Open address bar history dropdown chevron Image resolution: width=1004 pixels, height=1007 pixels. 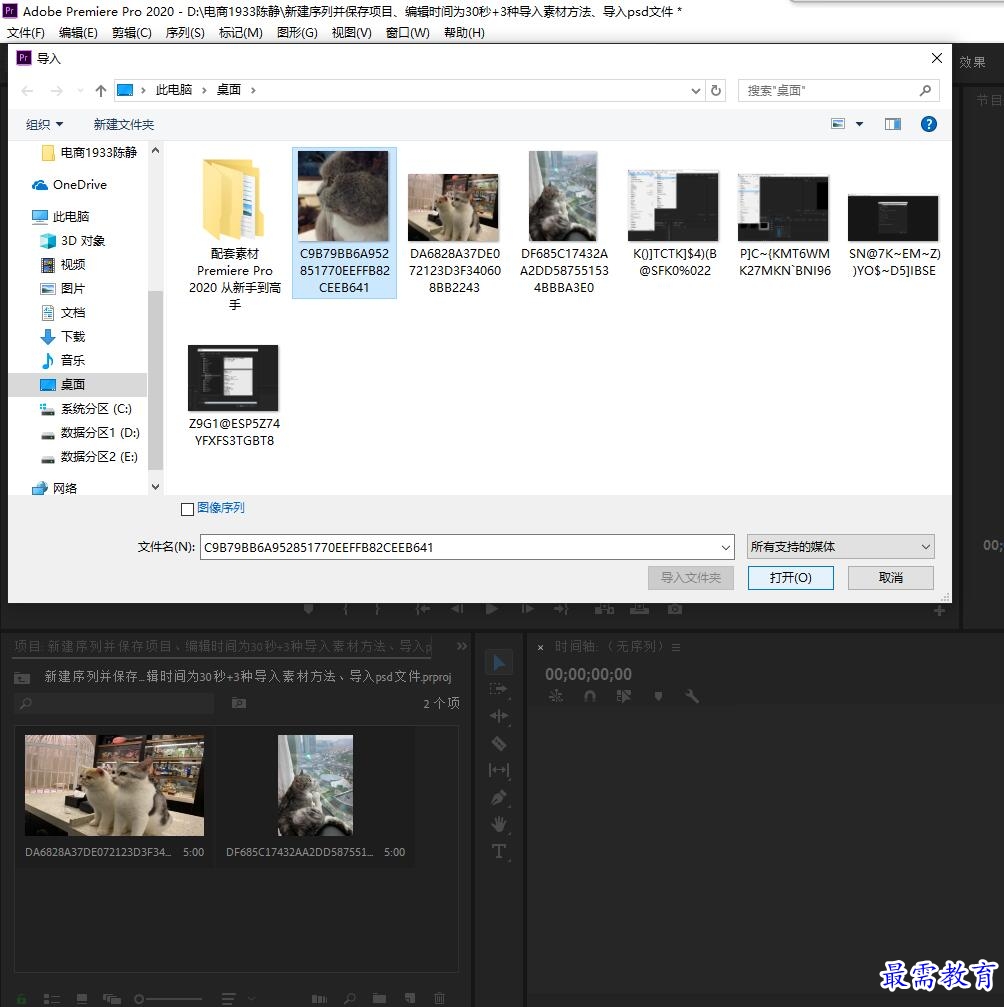pos(696,91)
